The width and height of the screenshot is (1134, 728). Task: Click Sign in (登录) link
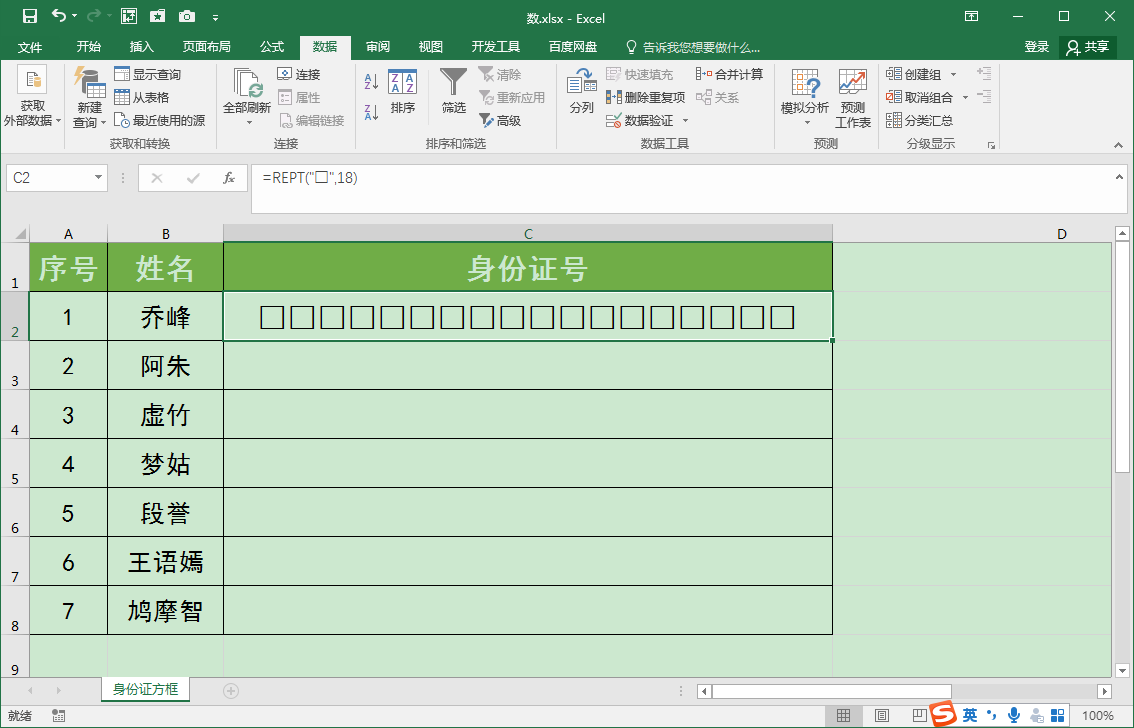pyautogui.click(x=1036, y=47)
